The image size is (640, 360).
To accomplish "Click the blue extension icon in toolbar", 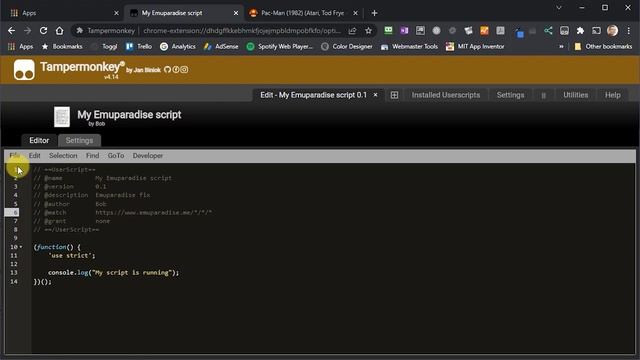I will tap(519, 33).
